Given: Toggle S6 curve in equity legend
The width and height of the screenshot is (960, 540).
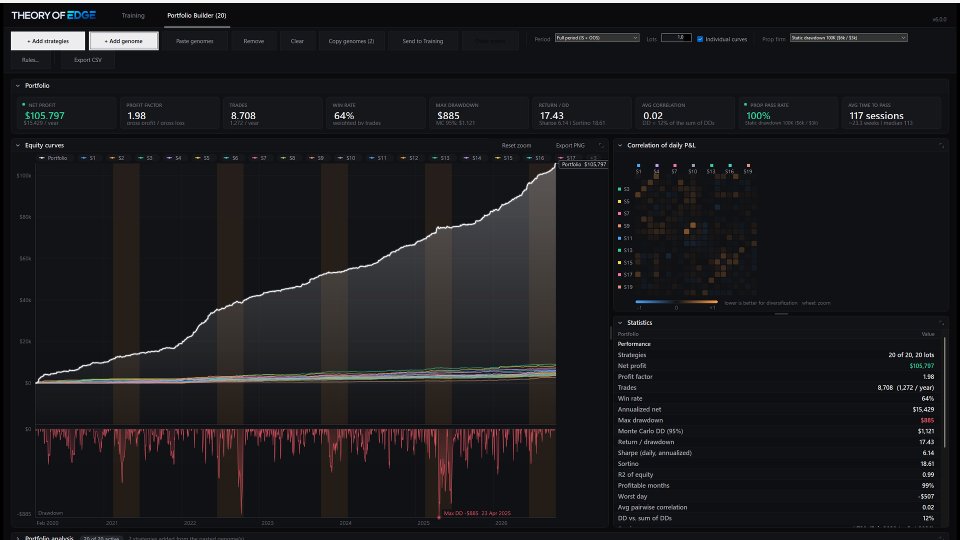Looking at the screenshot, I should (x=231, y=158).
